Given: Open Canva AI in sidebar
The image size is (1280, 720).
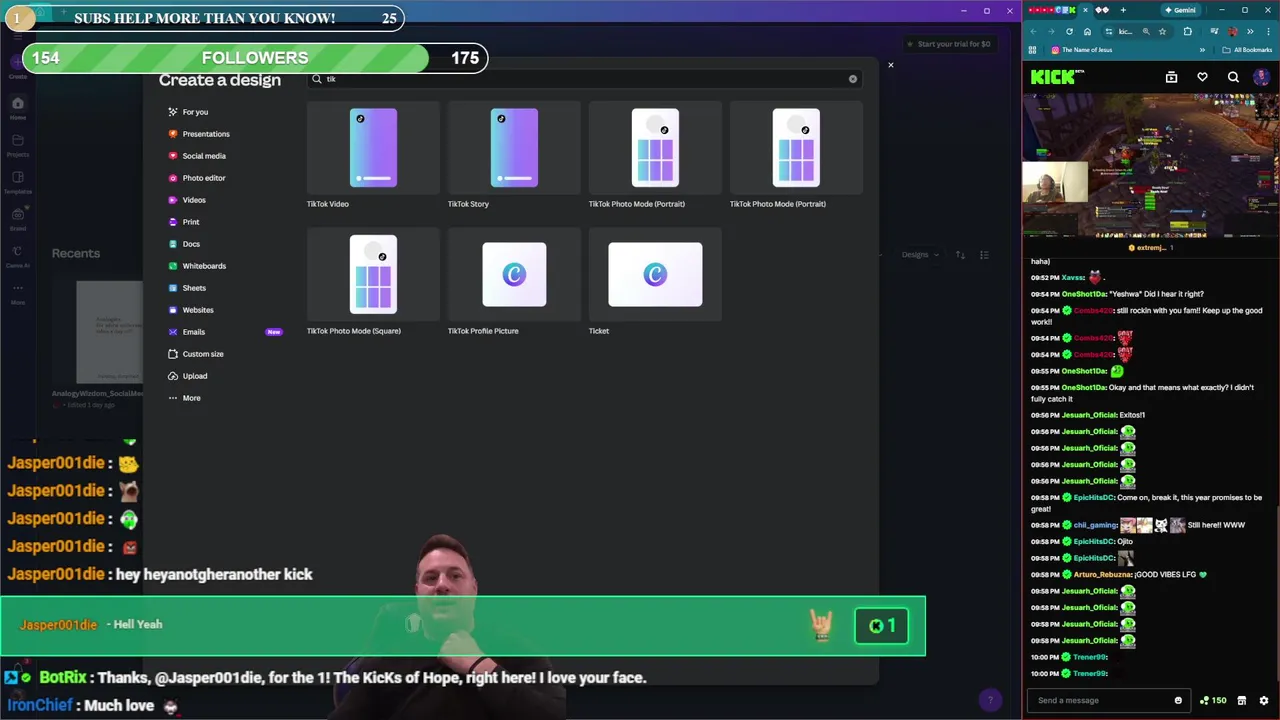Looking at the screenshot, I should [18, 256].
